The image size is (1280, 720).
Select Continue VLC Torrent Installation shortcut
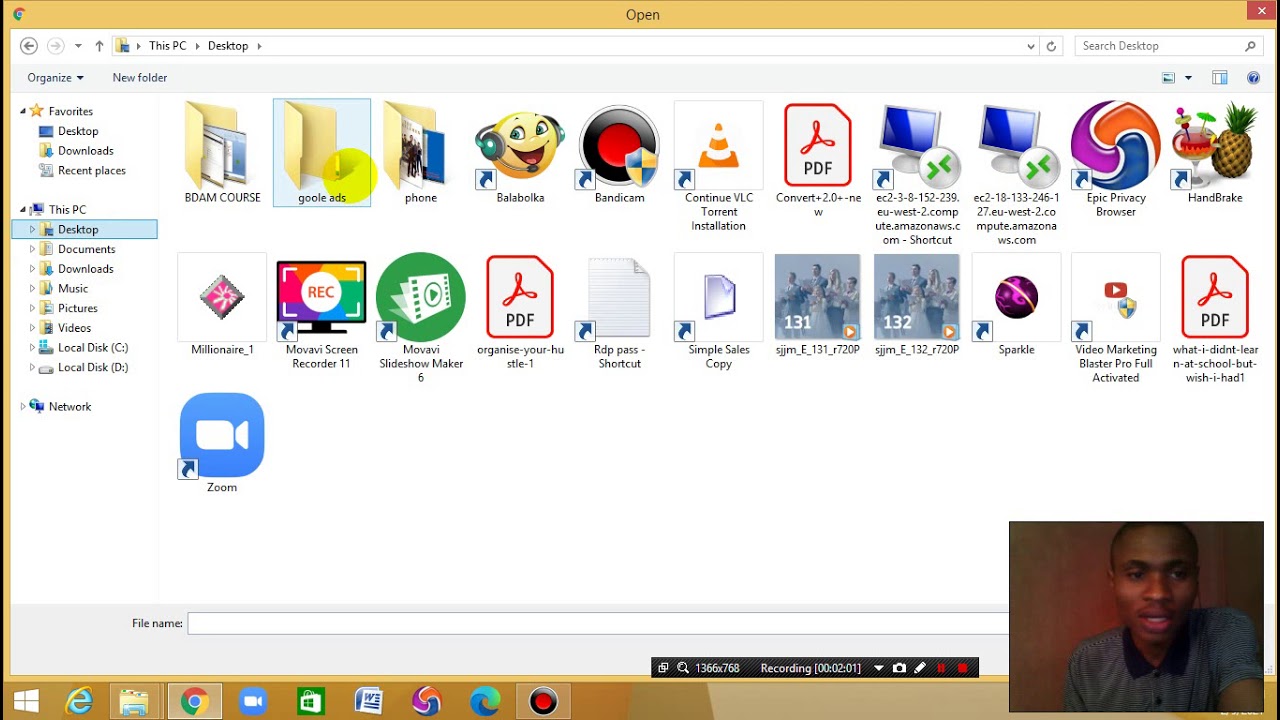pos(718,167)
